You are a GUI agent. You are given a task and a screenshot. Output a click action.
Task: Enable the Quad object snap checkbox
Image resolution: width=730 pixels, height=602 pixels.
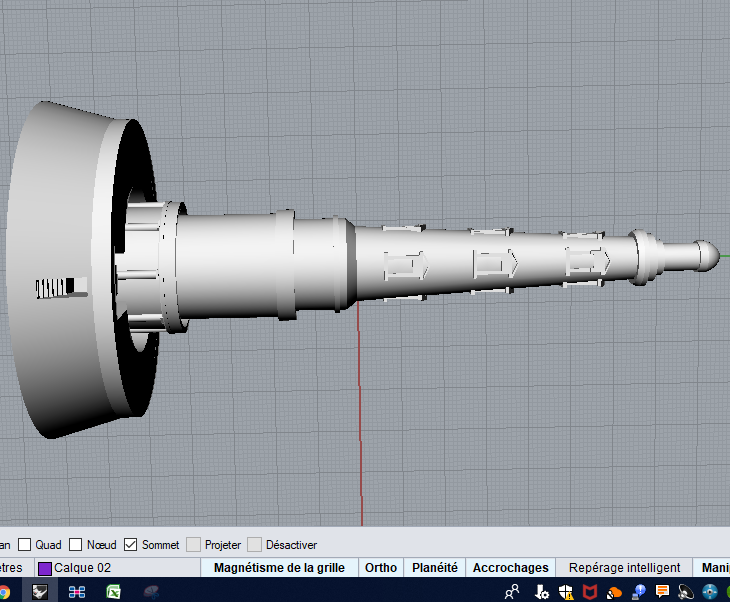pos(25,545)
